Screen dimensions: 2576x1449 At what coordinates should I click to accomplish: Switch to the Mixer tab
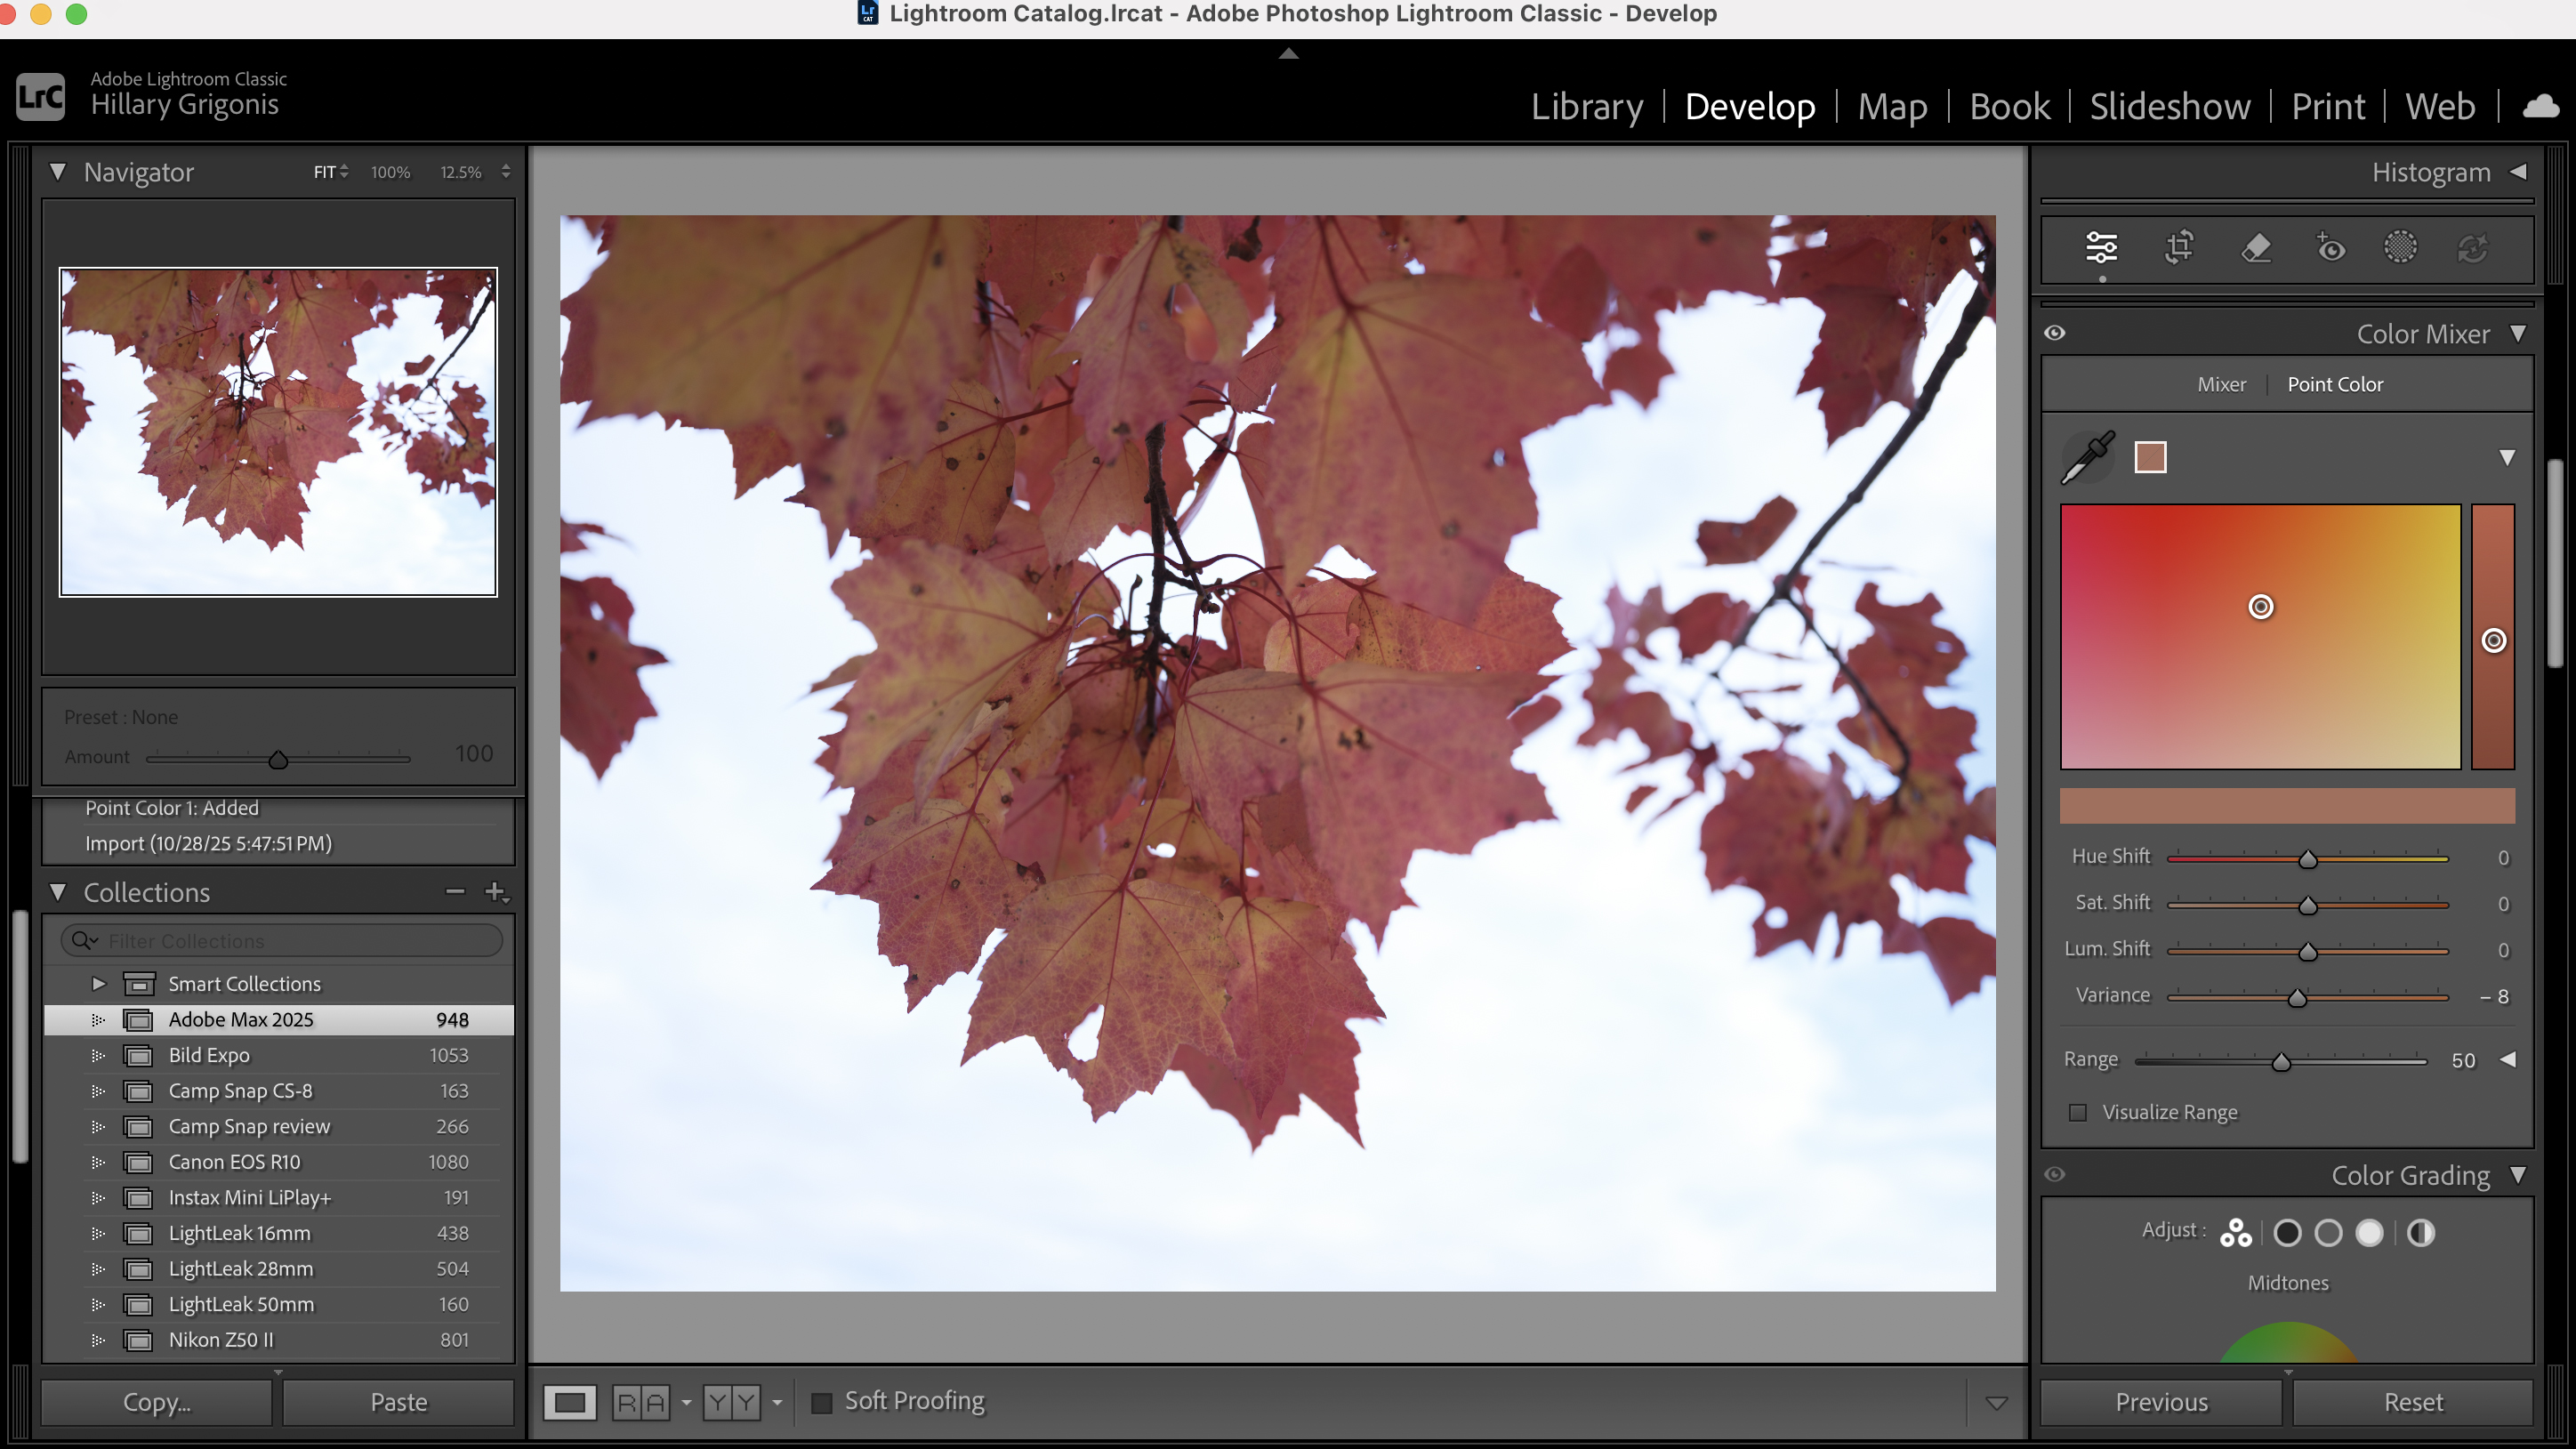(2221, 385)
